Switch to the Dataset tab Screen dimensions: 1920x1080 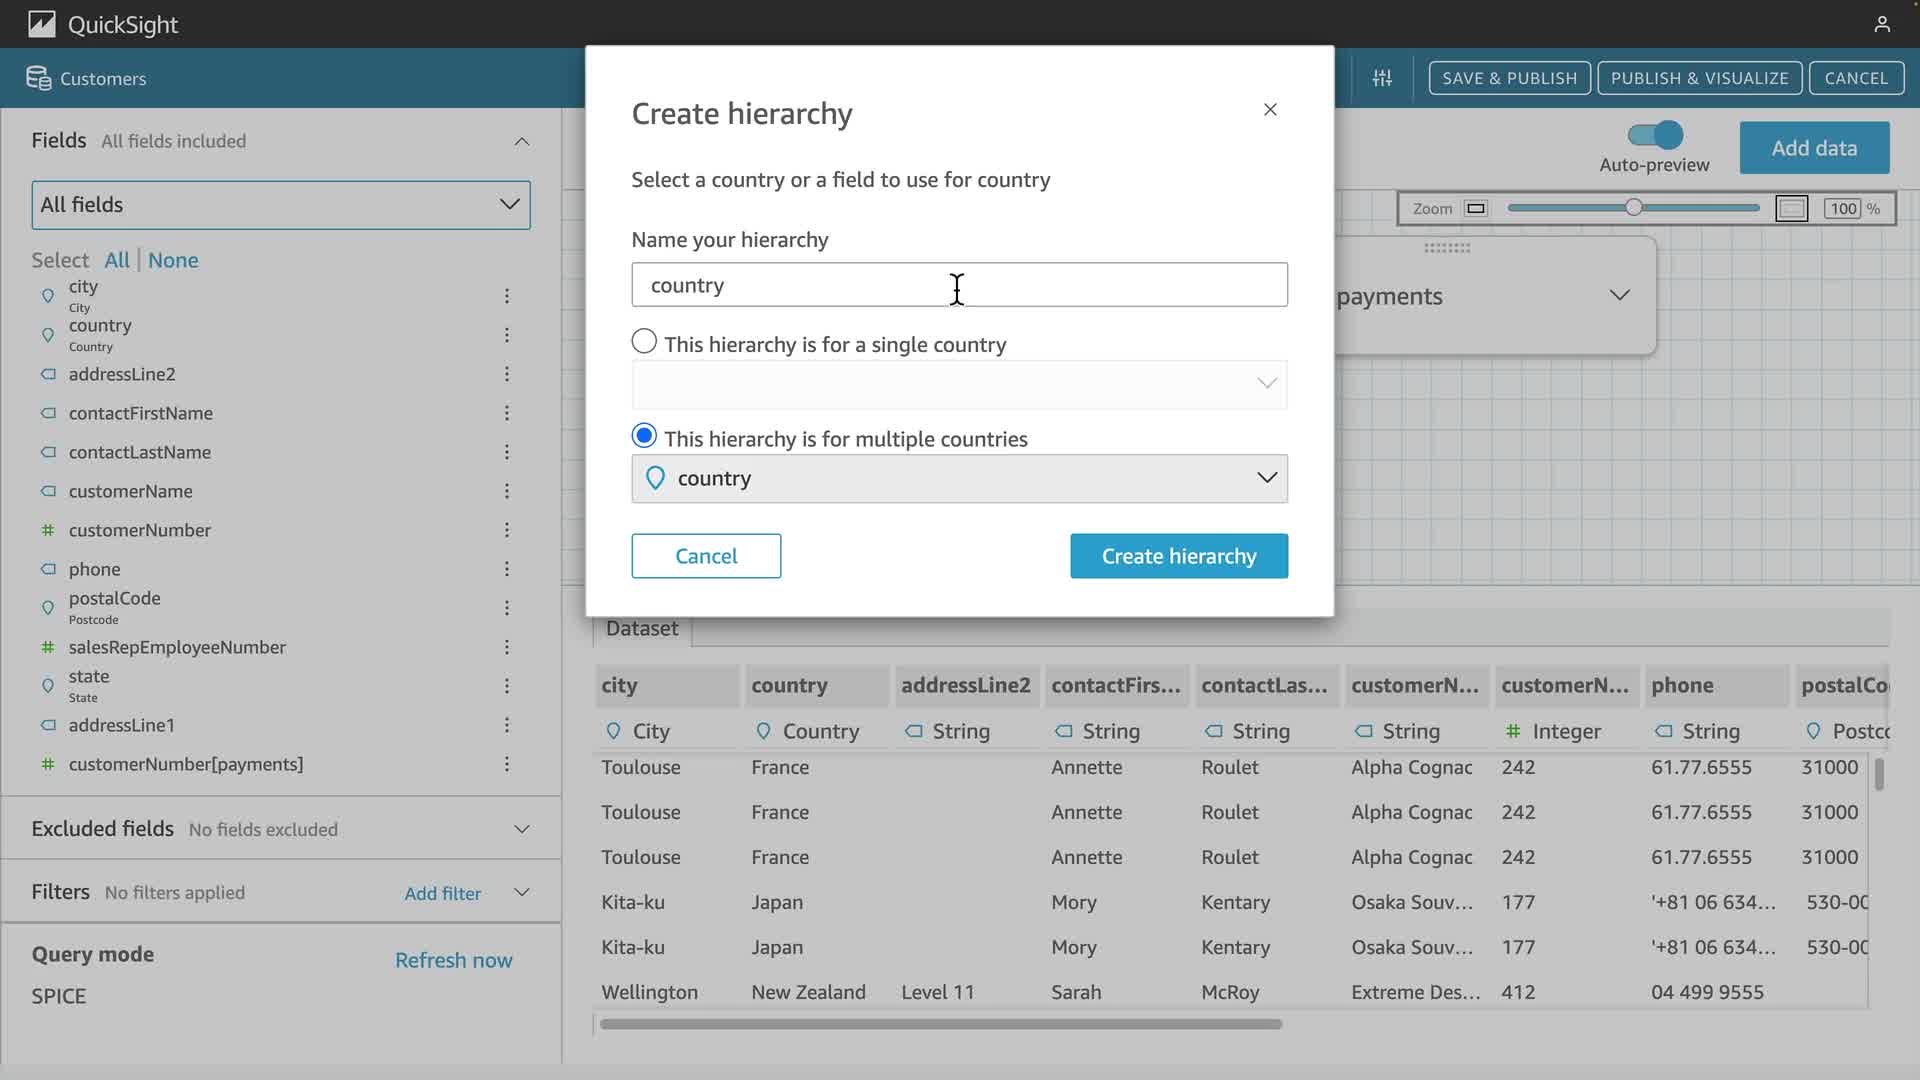tap(641, 629)
